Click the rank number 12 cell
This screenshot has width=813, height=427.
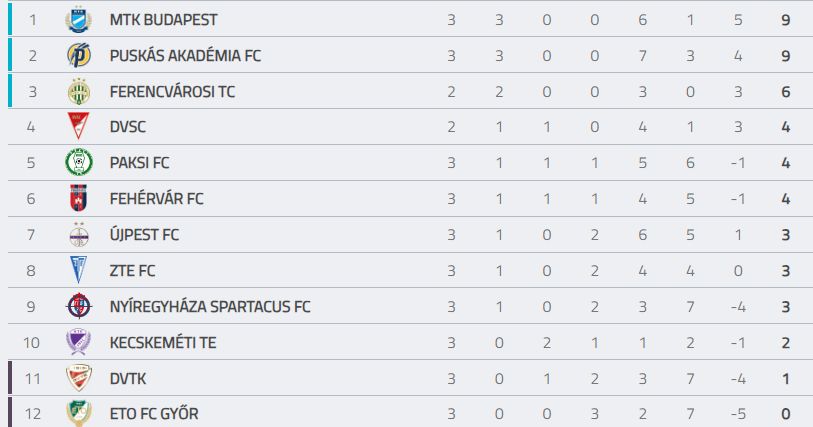(x=33, y=414)
